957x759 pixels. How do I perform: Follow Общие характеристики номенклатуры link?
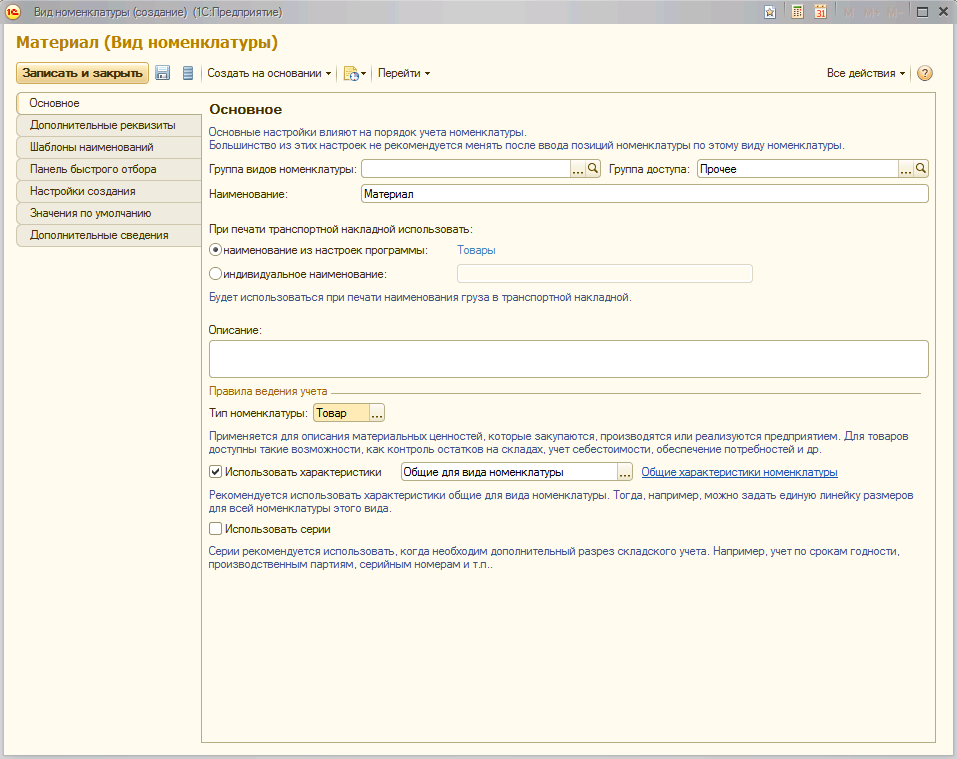739,472
